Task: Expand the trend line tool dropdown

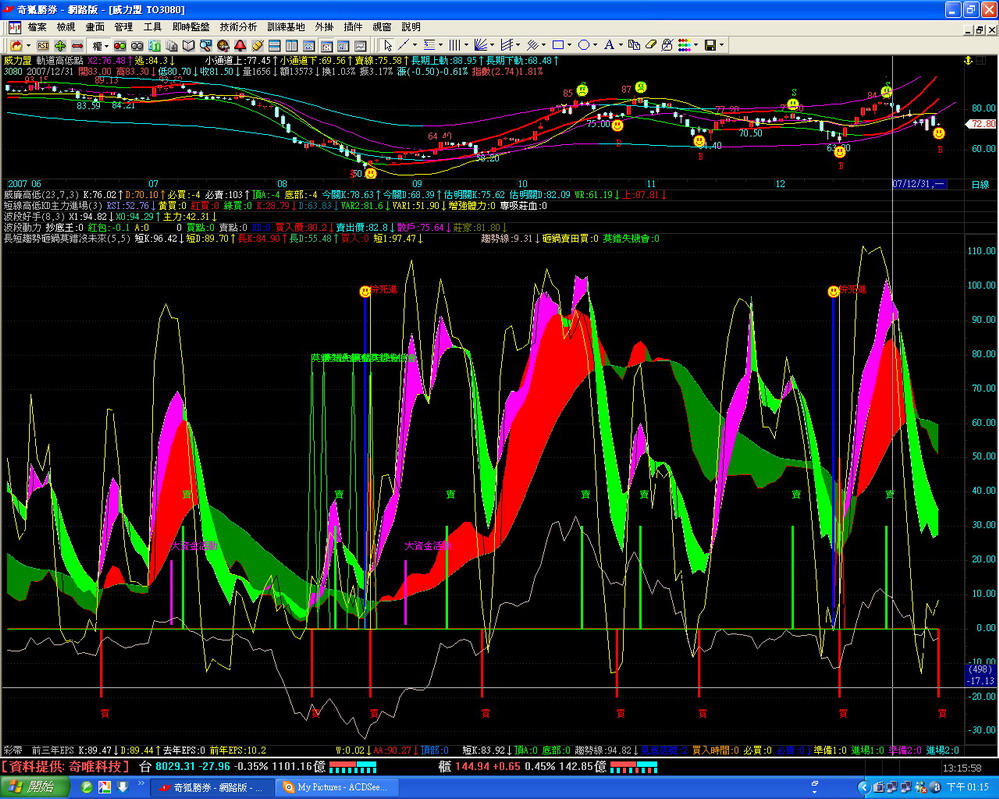Action: coord(415,45)
